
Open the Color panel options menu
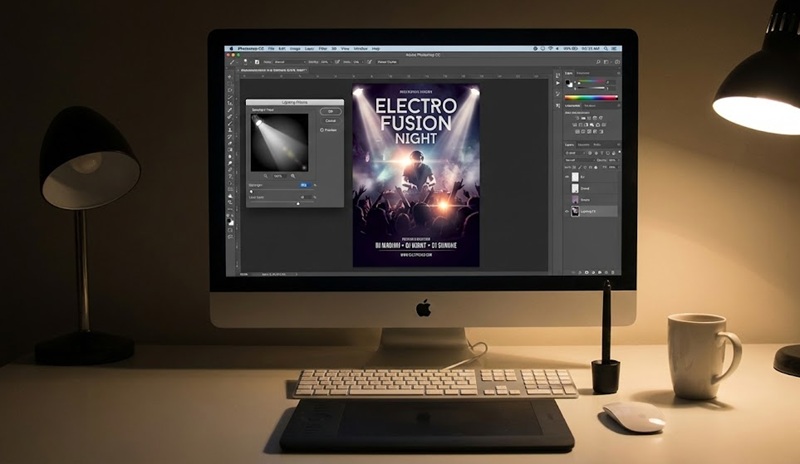pos(618,73)
